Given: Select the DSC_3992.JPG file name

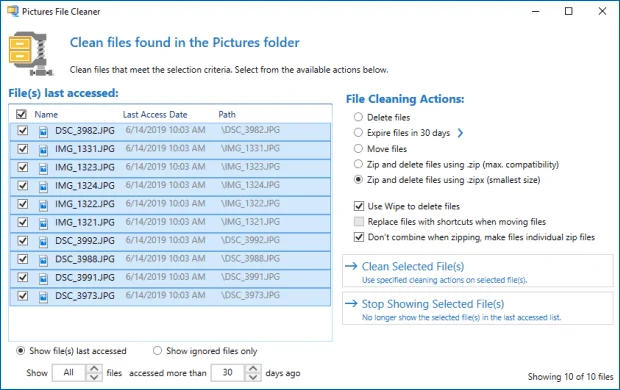Looking at the screenshot, I should (85, 240).
